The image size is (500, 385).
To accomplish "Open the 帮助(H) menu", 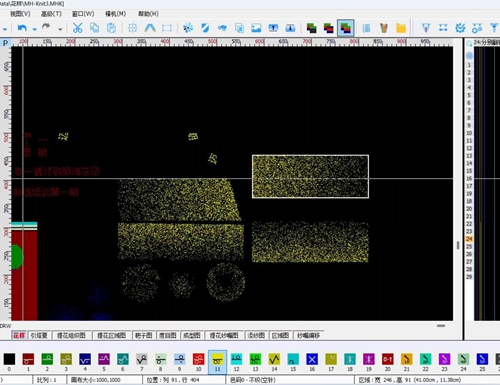I will pos(148,14).
